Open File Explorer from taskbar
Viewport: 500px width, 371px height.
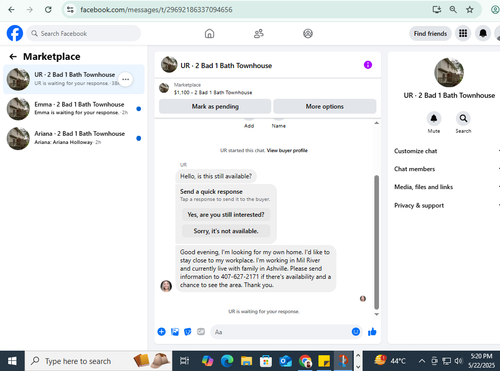tap(247, 361)
